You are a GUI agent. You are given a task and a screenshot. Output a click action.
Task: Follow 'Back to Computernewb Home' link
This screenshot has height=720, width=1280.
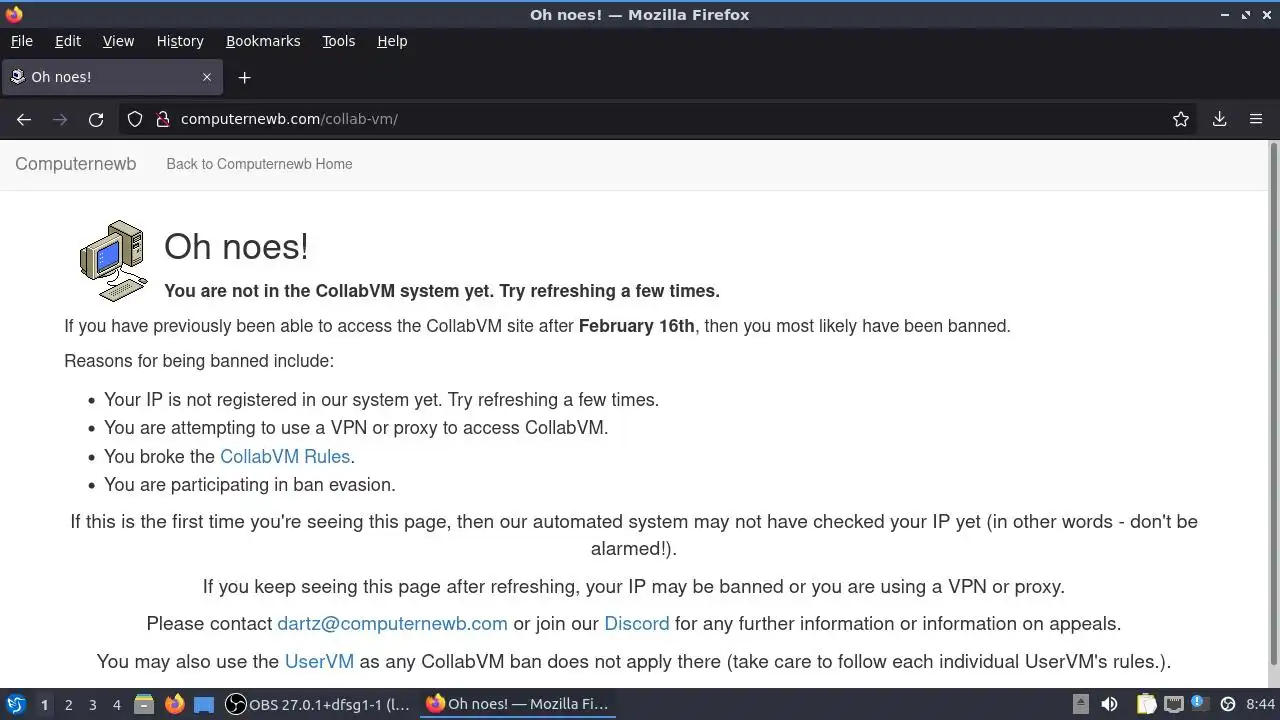tap(259, 164)
